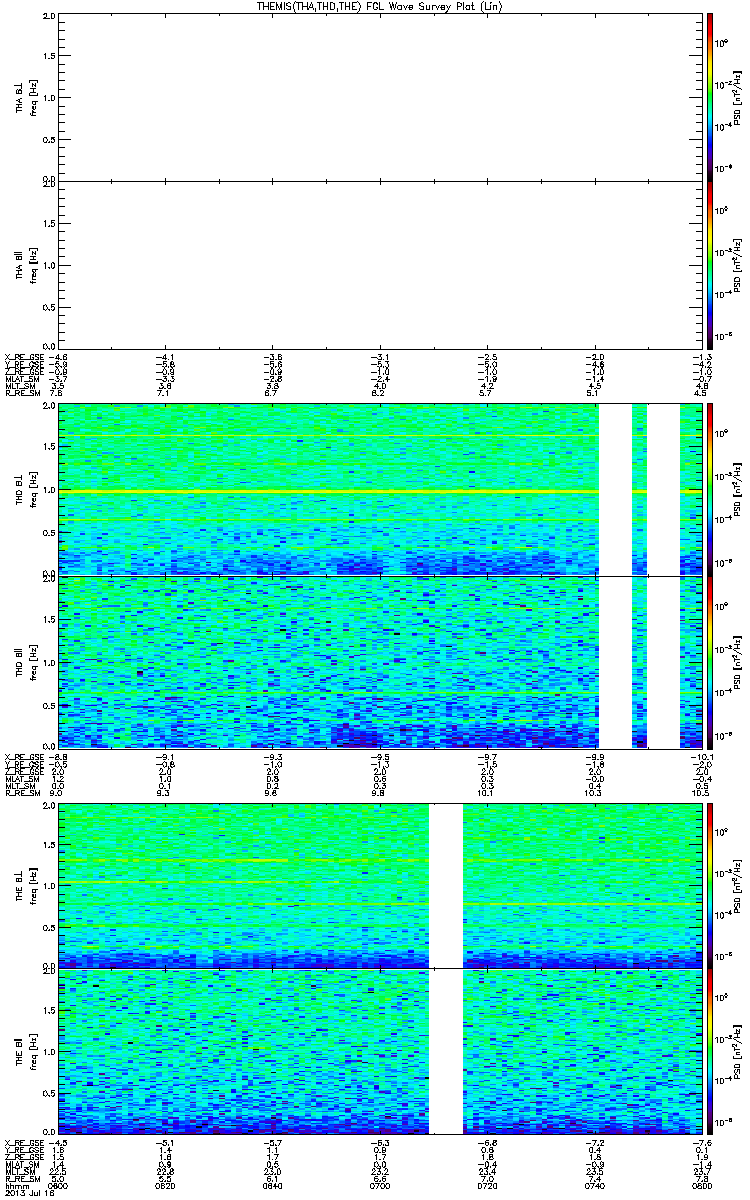Click the PSD units label beside top color bar

coord(738,96)
